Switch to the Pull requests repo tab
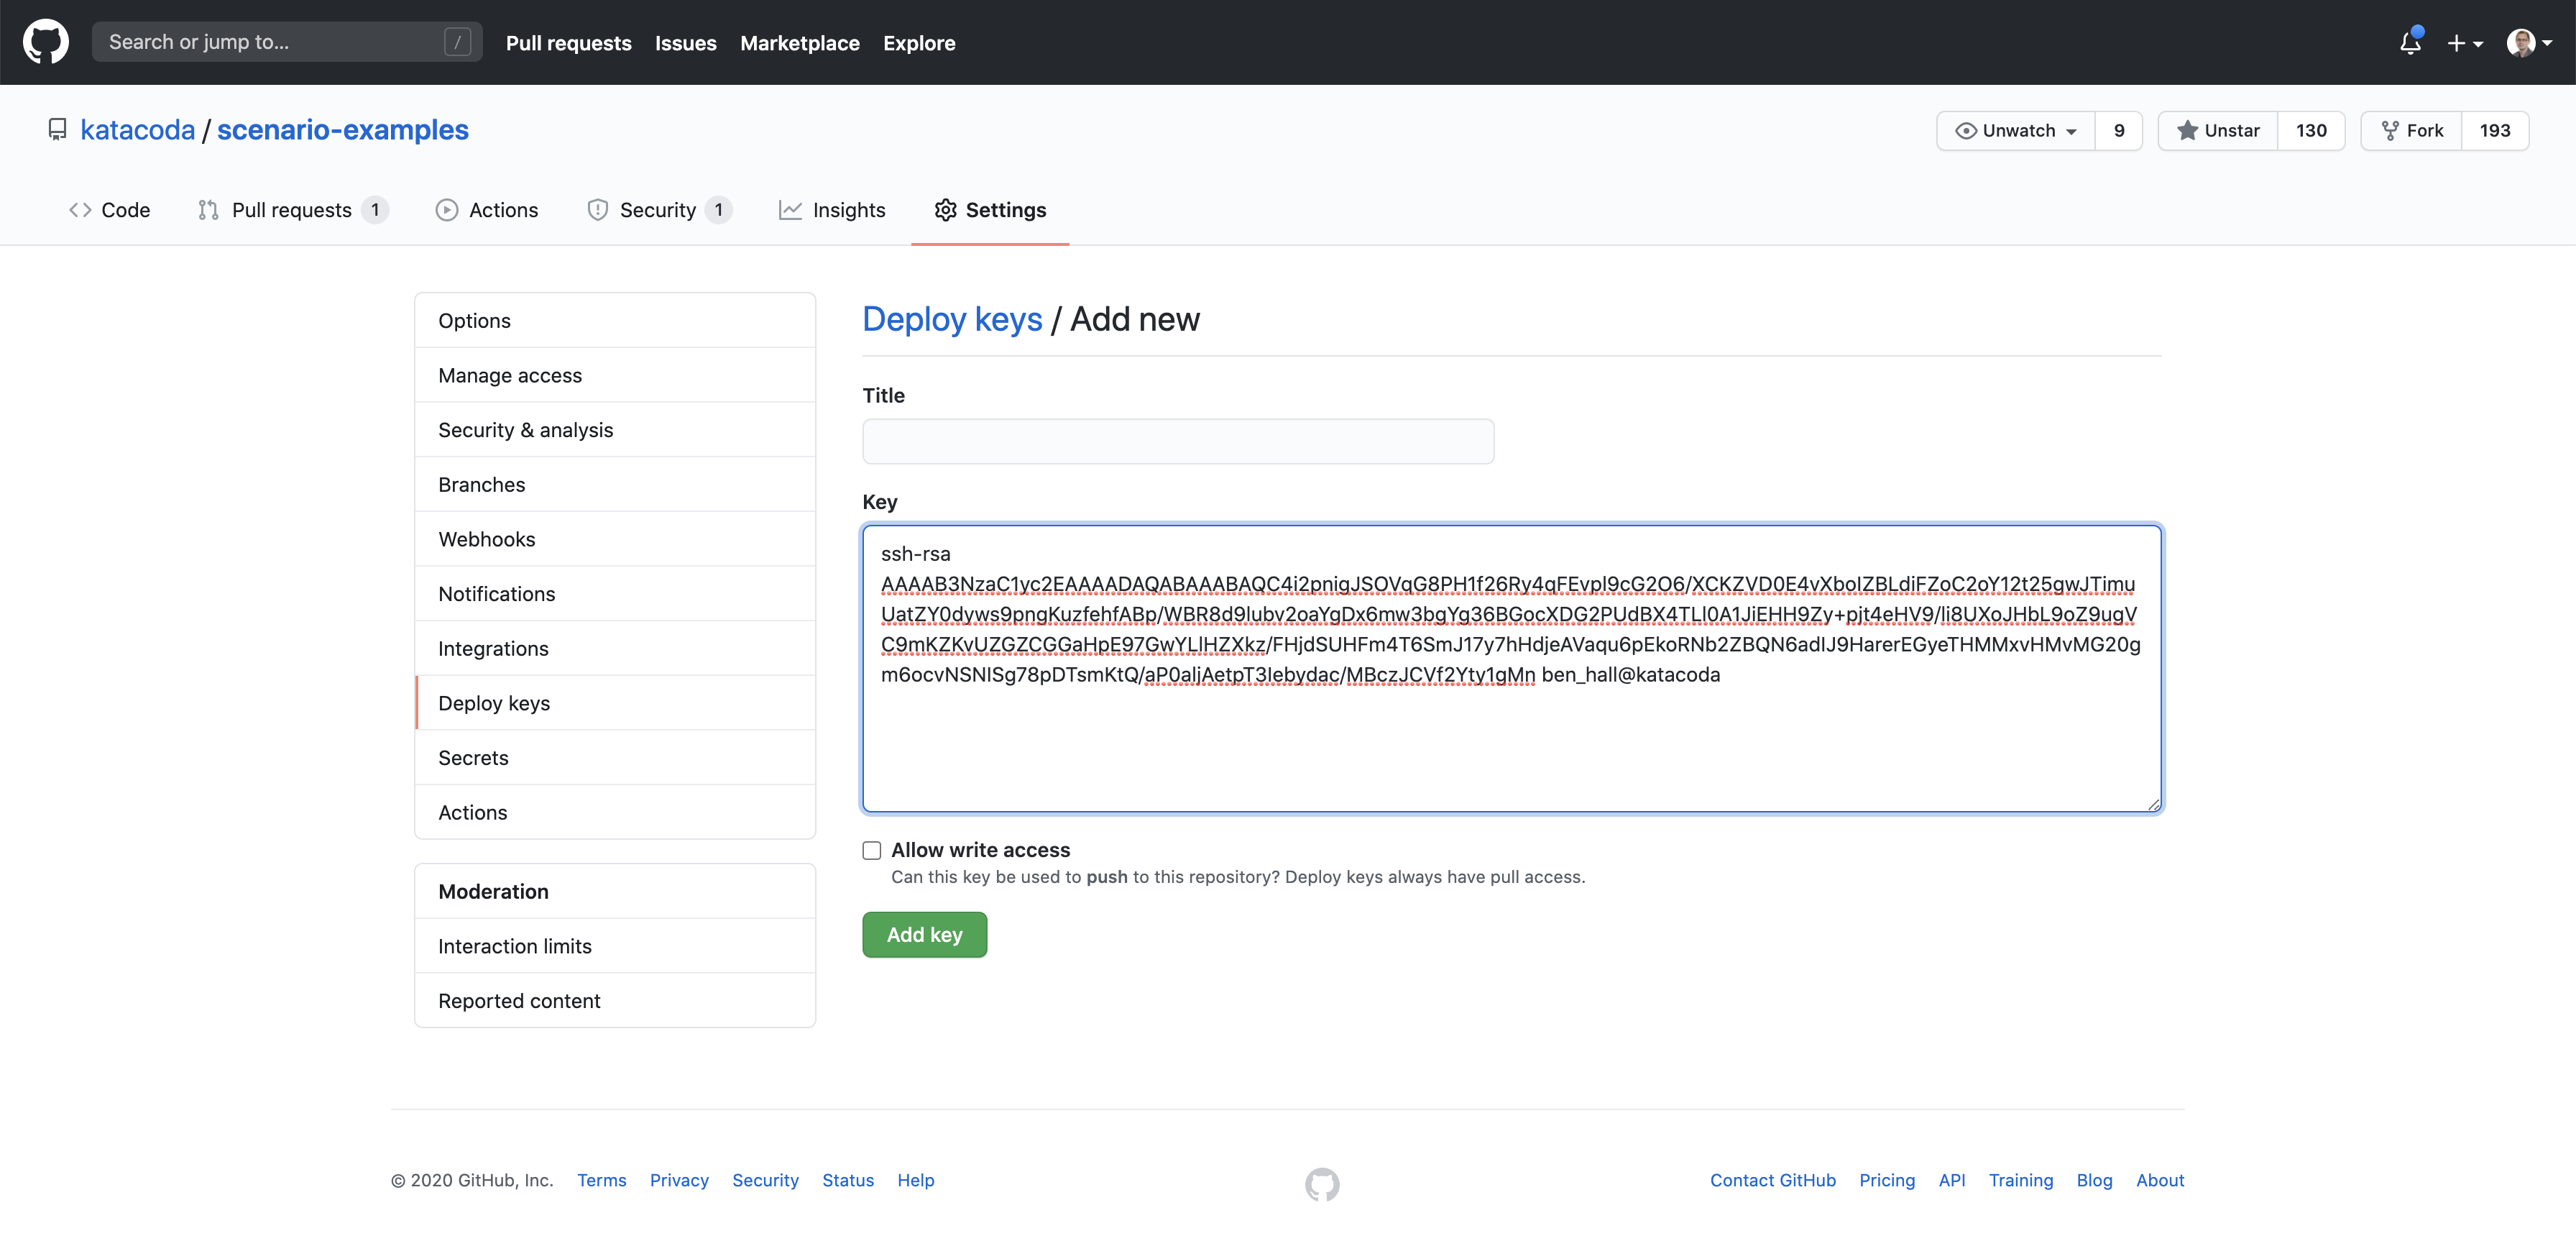The width and height of the screenshot is (2576, 1241). pos(292,210)
